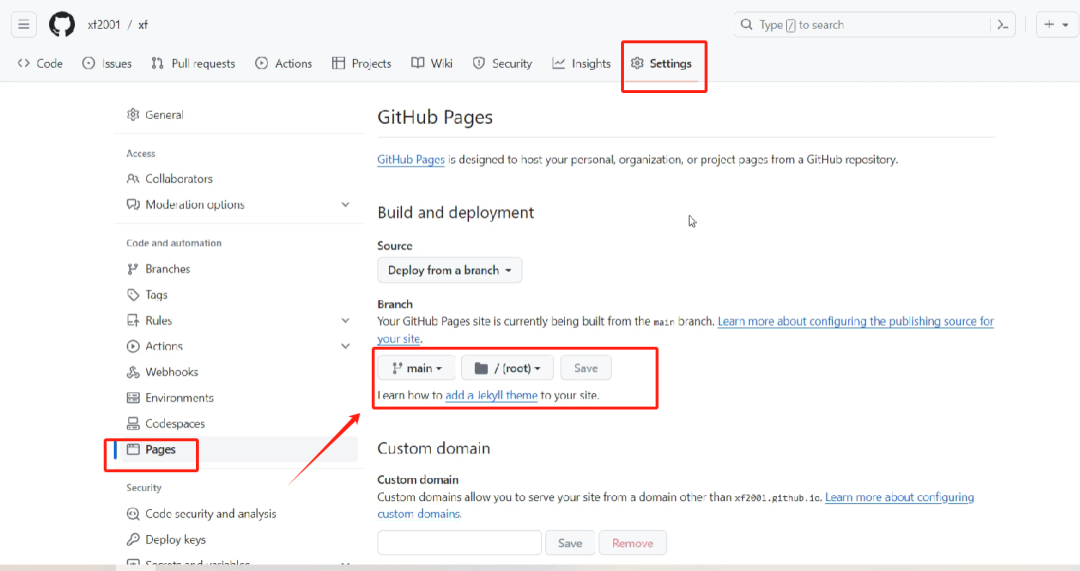
Task: Open the hamburger navigation menu
Action: [23, 25]
